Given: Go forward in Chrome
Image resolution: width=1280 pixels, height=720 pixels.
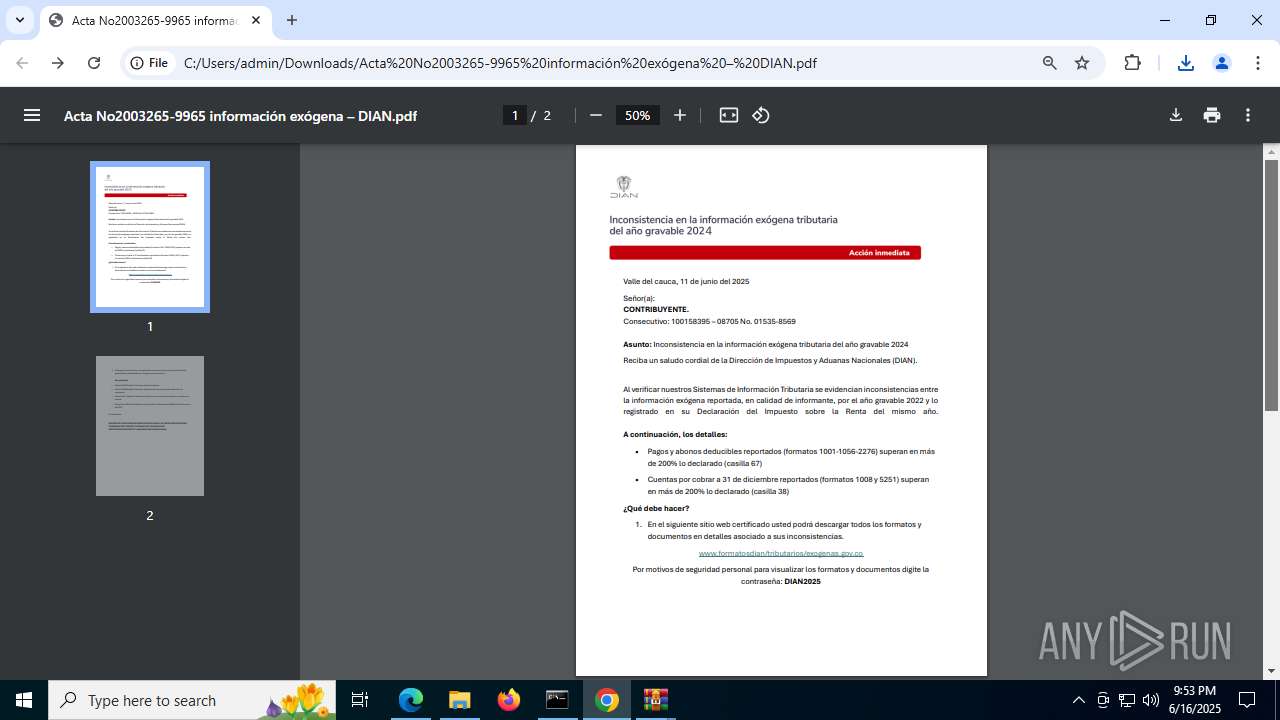Looking at the screenshot, I should (x=58, y=63).
